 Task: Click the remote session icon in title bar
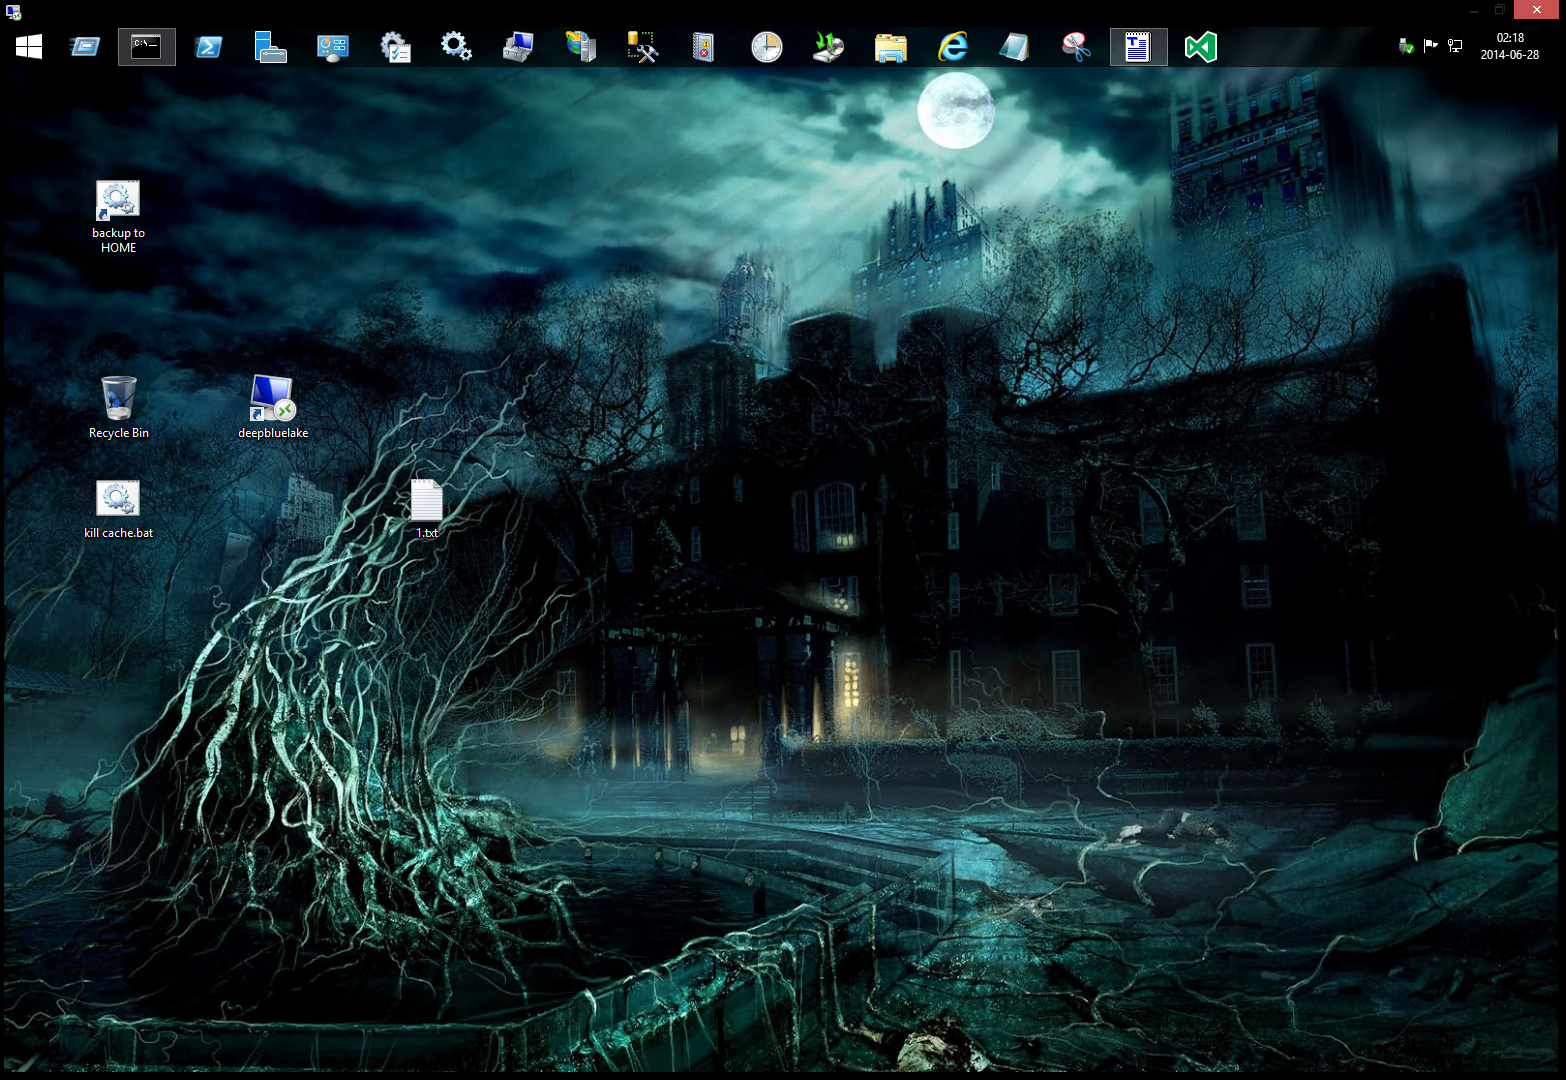tap(13, 11)
